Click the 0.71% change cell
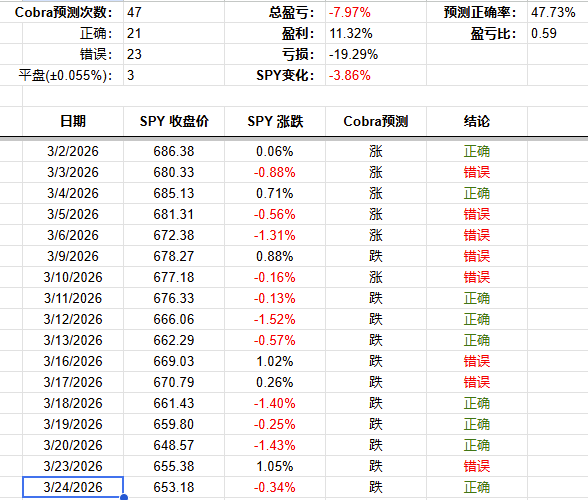 275,193
